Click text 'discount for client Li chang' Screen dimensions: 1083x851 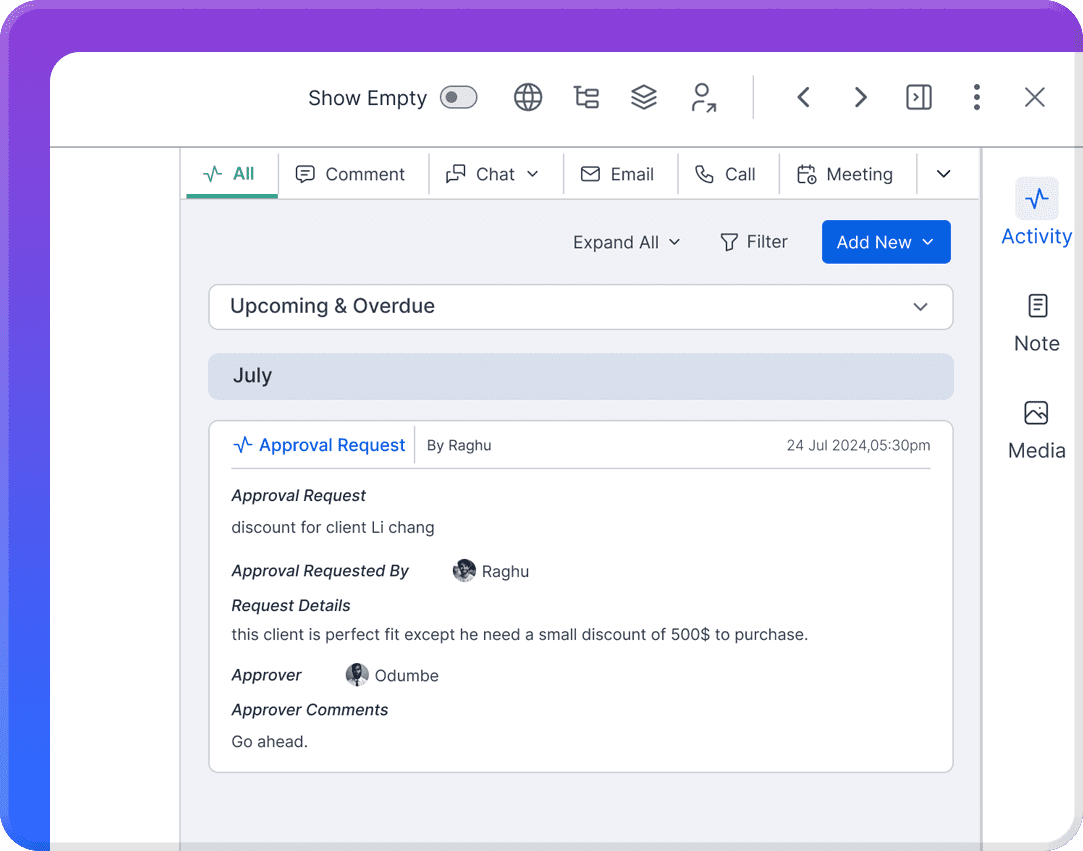pyautogui.click(x=333, y=528)
